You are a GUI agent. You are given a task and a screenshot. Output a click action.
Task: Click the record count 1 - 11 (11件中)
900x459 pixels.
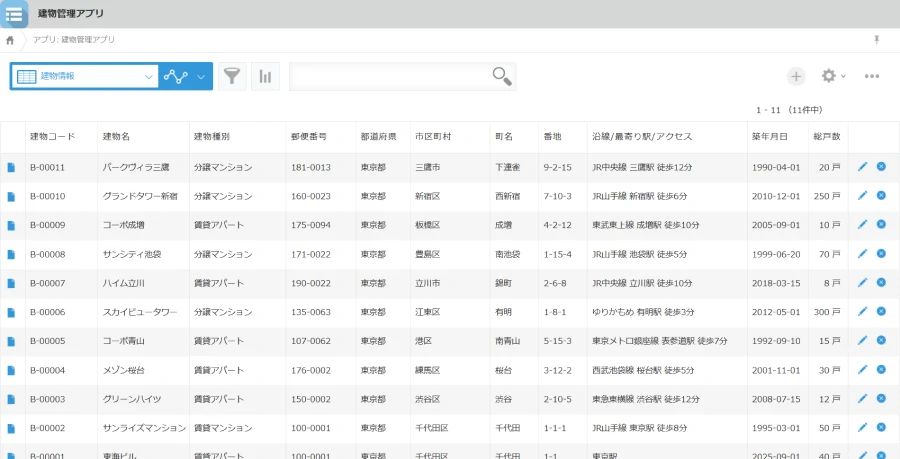789,110
